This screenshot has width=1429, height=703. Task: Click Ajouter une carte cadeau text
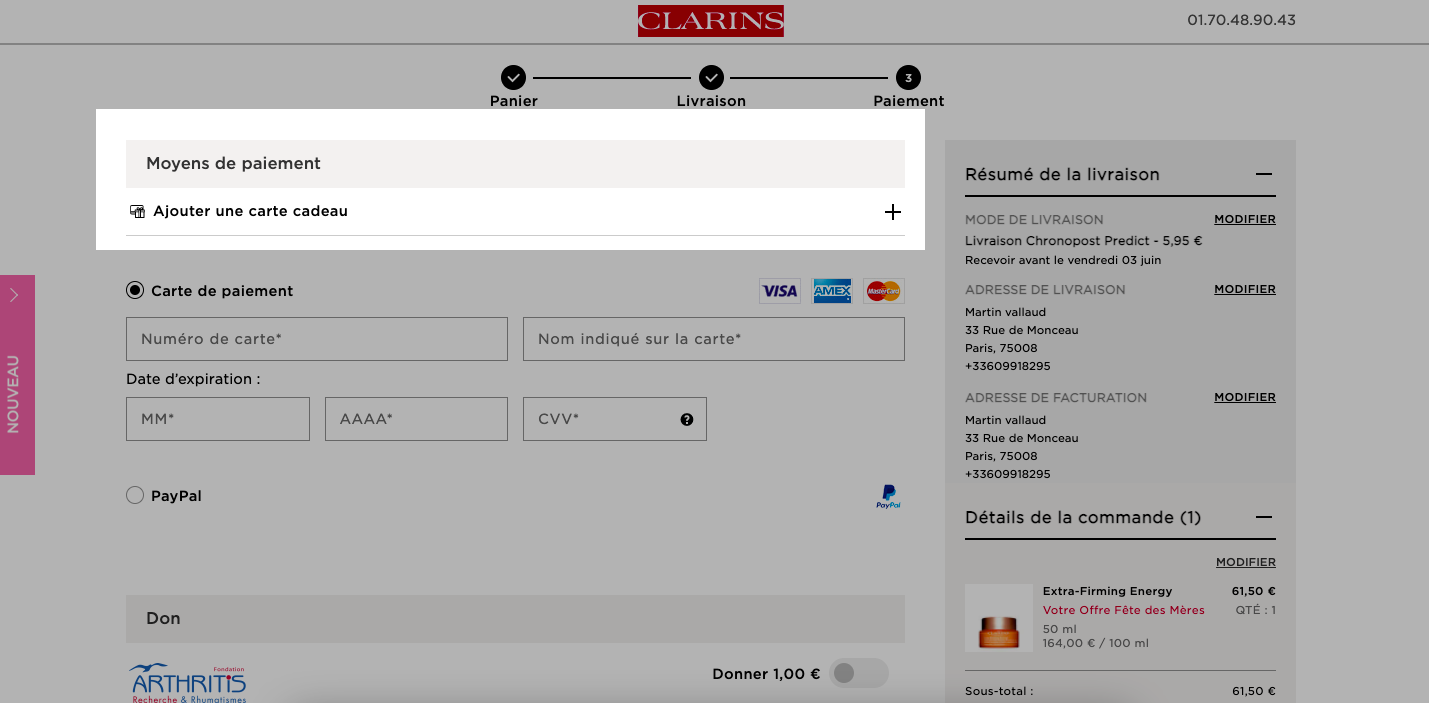250,211
